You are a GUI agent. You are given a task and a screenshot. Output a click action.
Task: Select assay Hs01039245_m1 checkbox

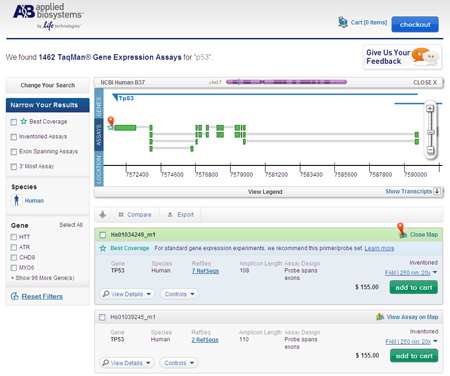point(102,317)
